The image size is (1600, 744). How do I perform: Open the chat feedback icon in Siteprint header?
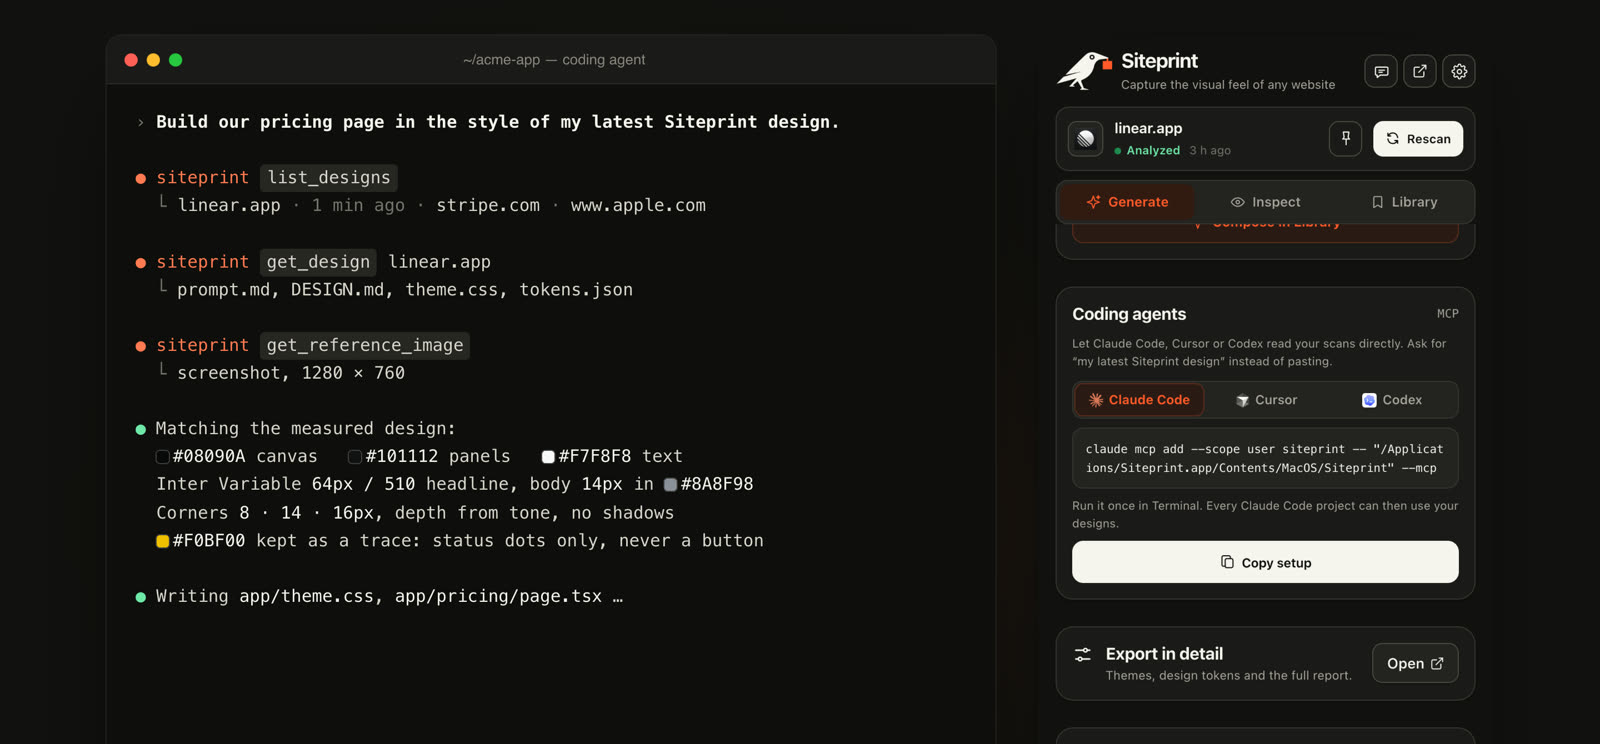pyautogui.click(x=1381, y=71)
